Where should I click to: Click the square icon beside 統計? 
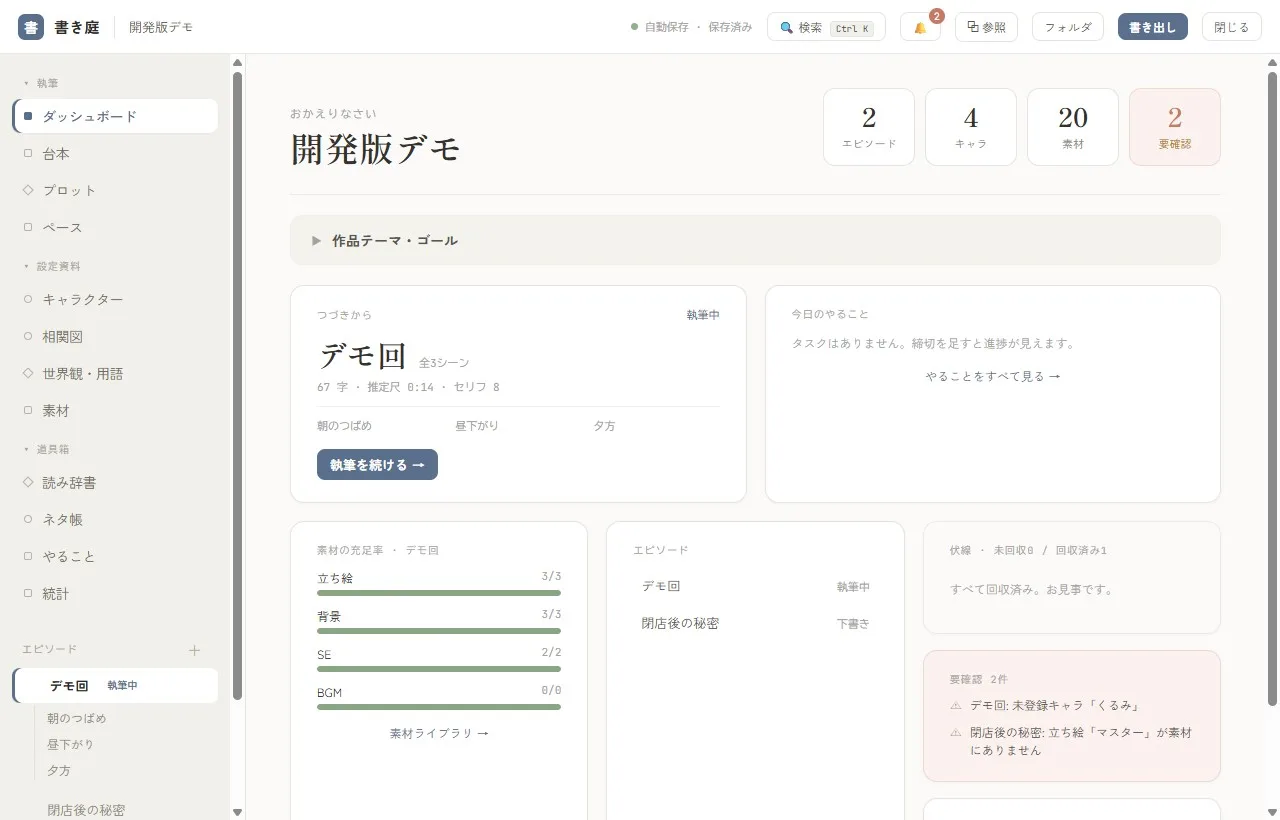coord(28,593)
